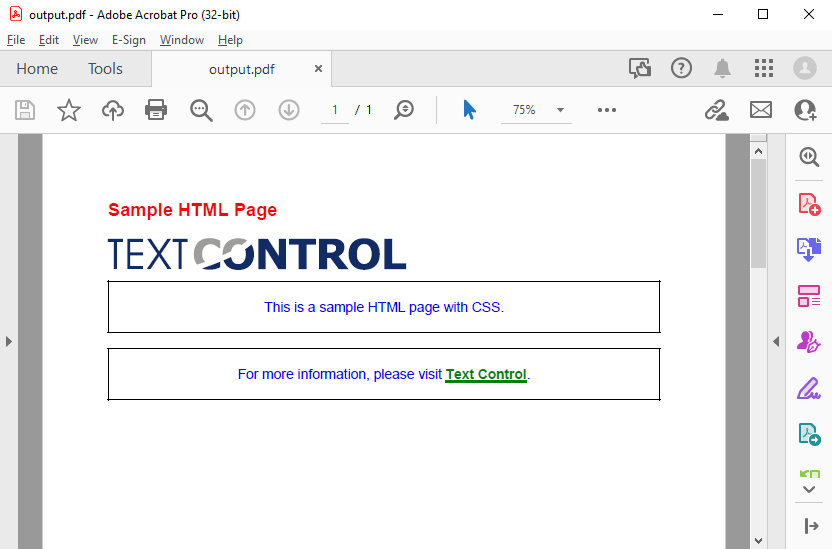Follow the Text Control hyperlink
The image size is (832, 549).
[x=486, y=374]
